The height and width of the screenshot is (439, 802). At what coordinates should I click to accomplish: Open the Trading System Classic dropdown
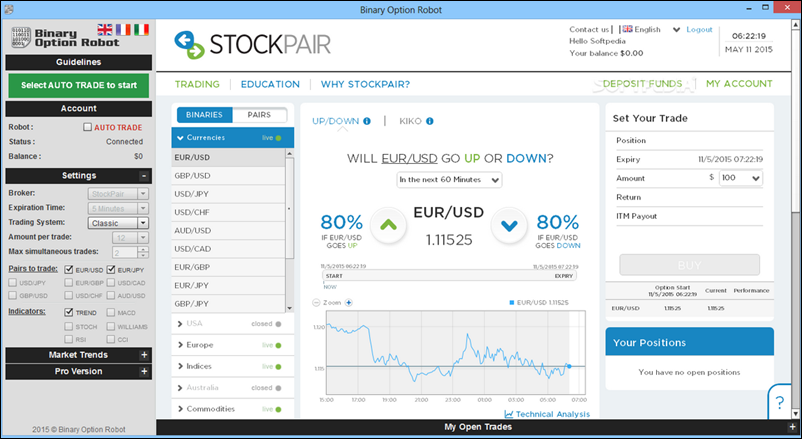(118, 223)
